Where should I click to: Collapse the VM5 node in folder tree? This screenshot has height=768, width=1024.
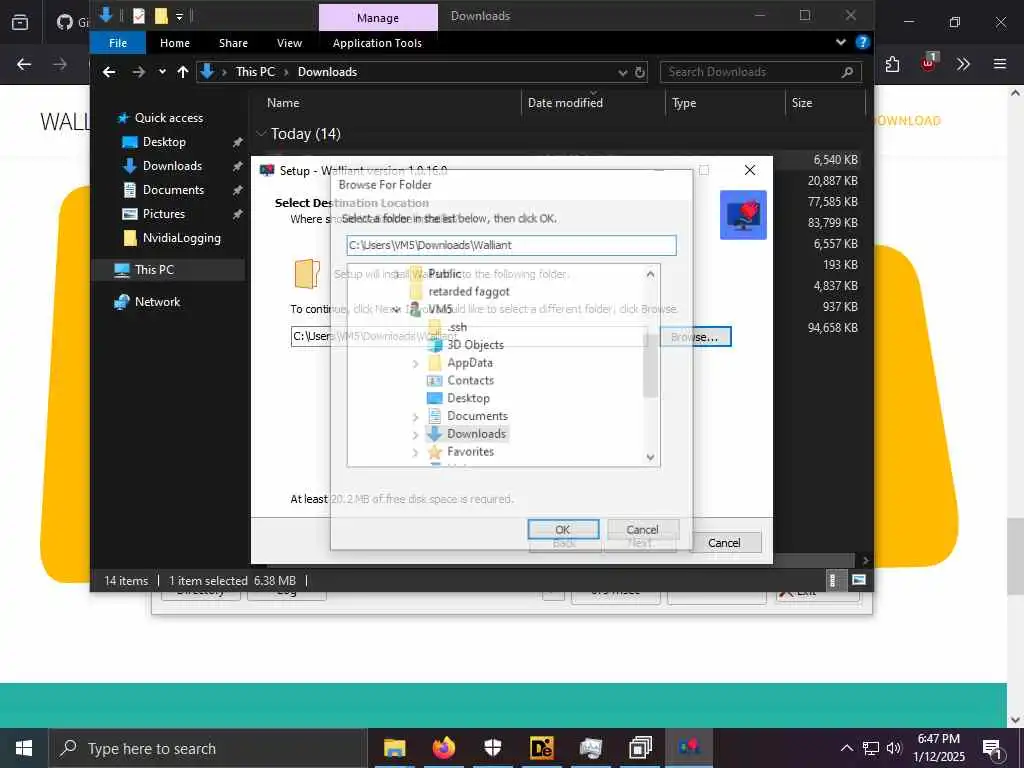click(x=396, y=310)
